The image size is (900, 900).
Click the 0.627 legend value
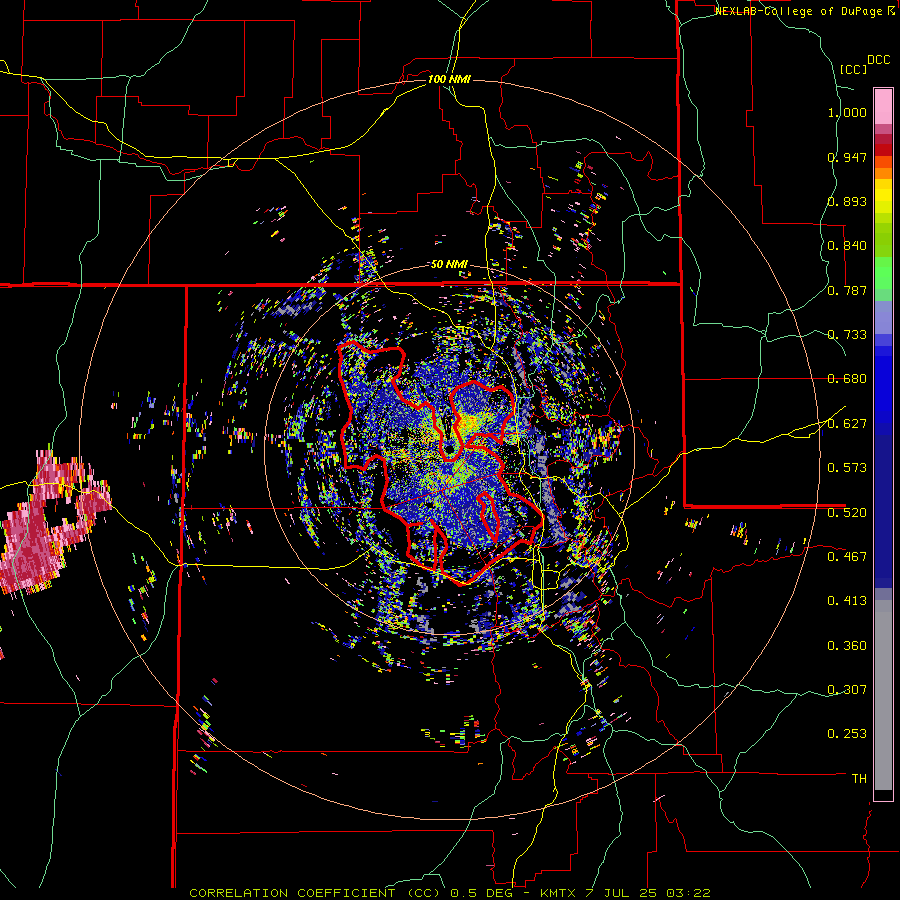847,424
